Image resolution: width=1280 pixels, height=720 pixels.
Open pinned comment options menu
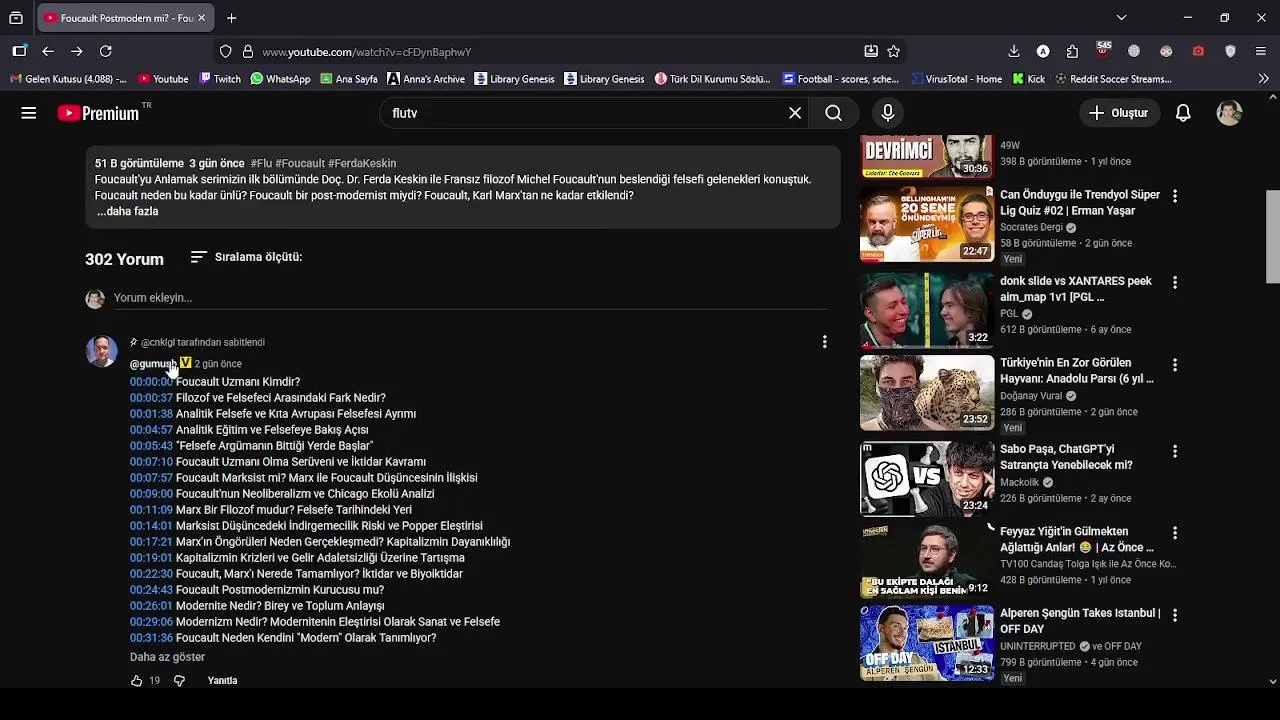click(824, 342)
